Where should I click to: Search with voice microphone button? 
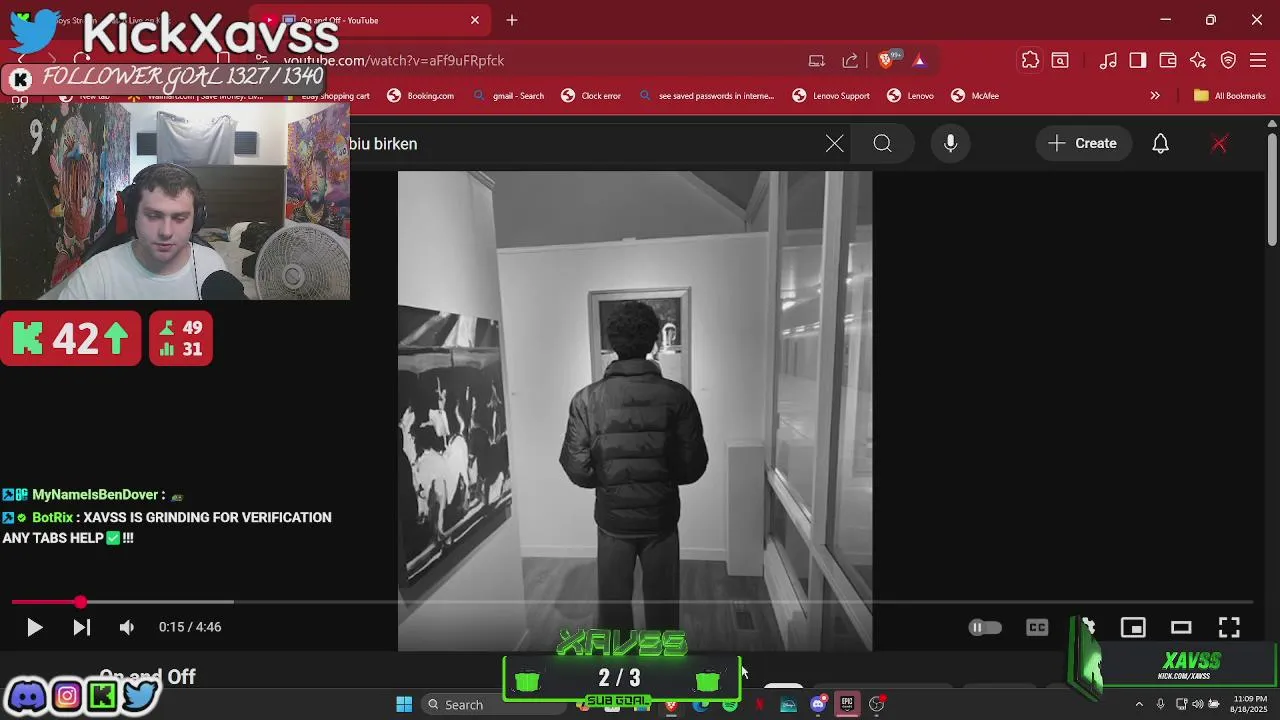point(951,144)
